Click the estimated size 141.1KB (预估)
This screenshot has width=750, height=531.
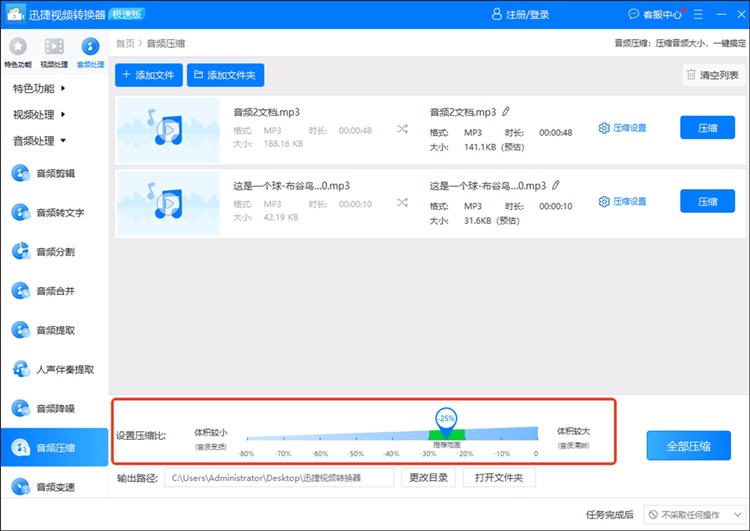494,147
